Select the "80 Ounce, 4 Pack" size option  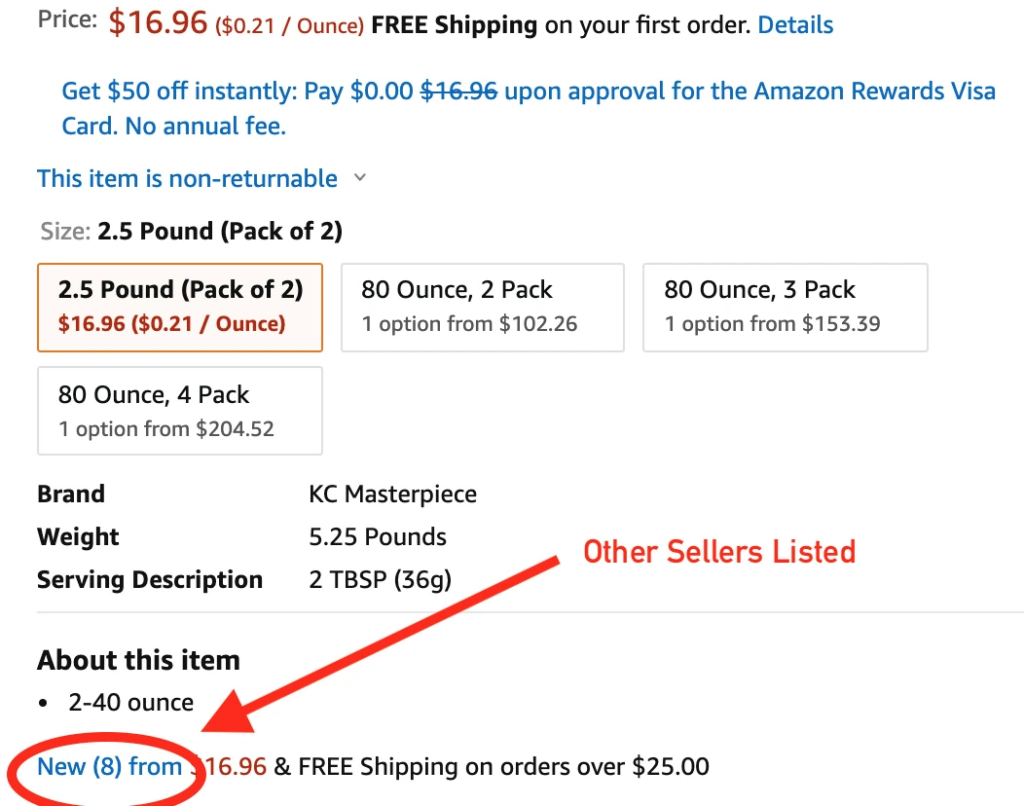coord(180,410)
